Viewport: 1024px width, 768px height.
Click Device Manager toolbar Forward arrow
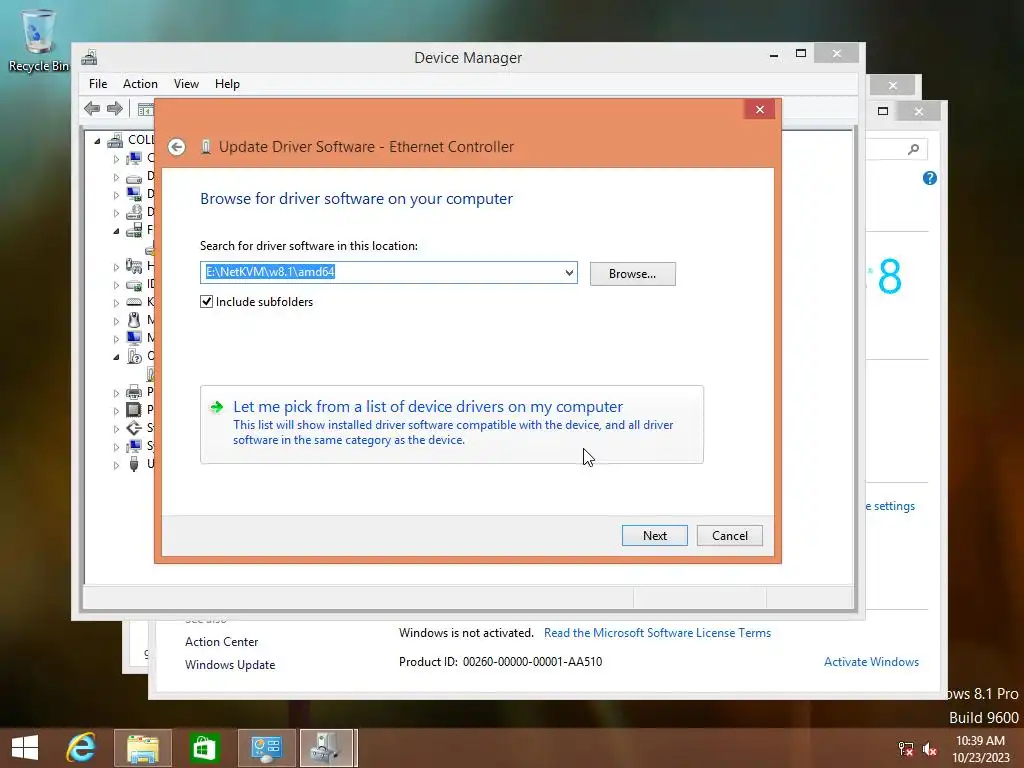click(x=115, y=108)
